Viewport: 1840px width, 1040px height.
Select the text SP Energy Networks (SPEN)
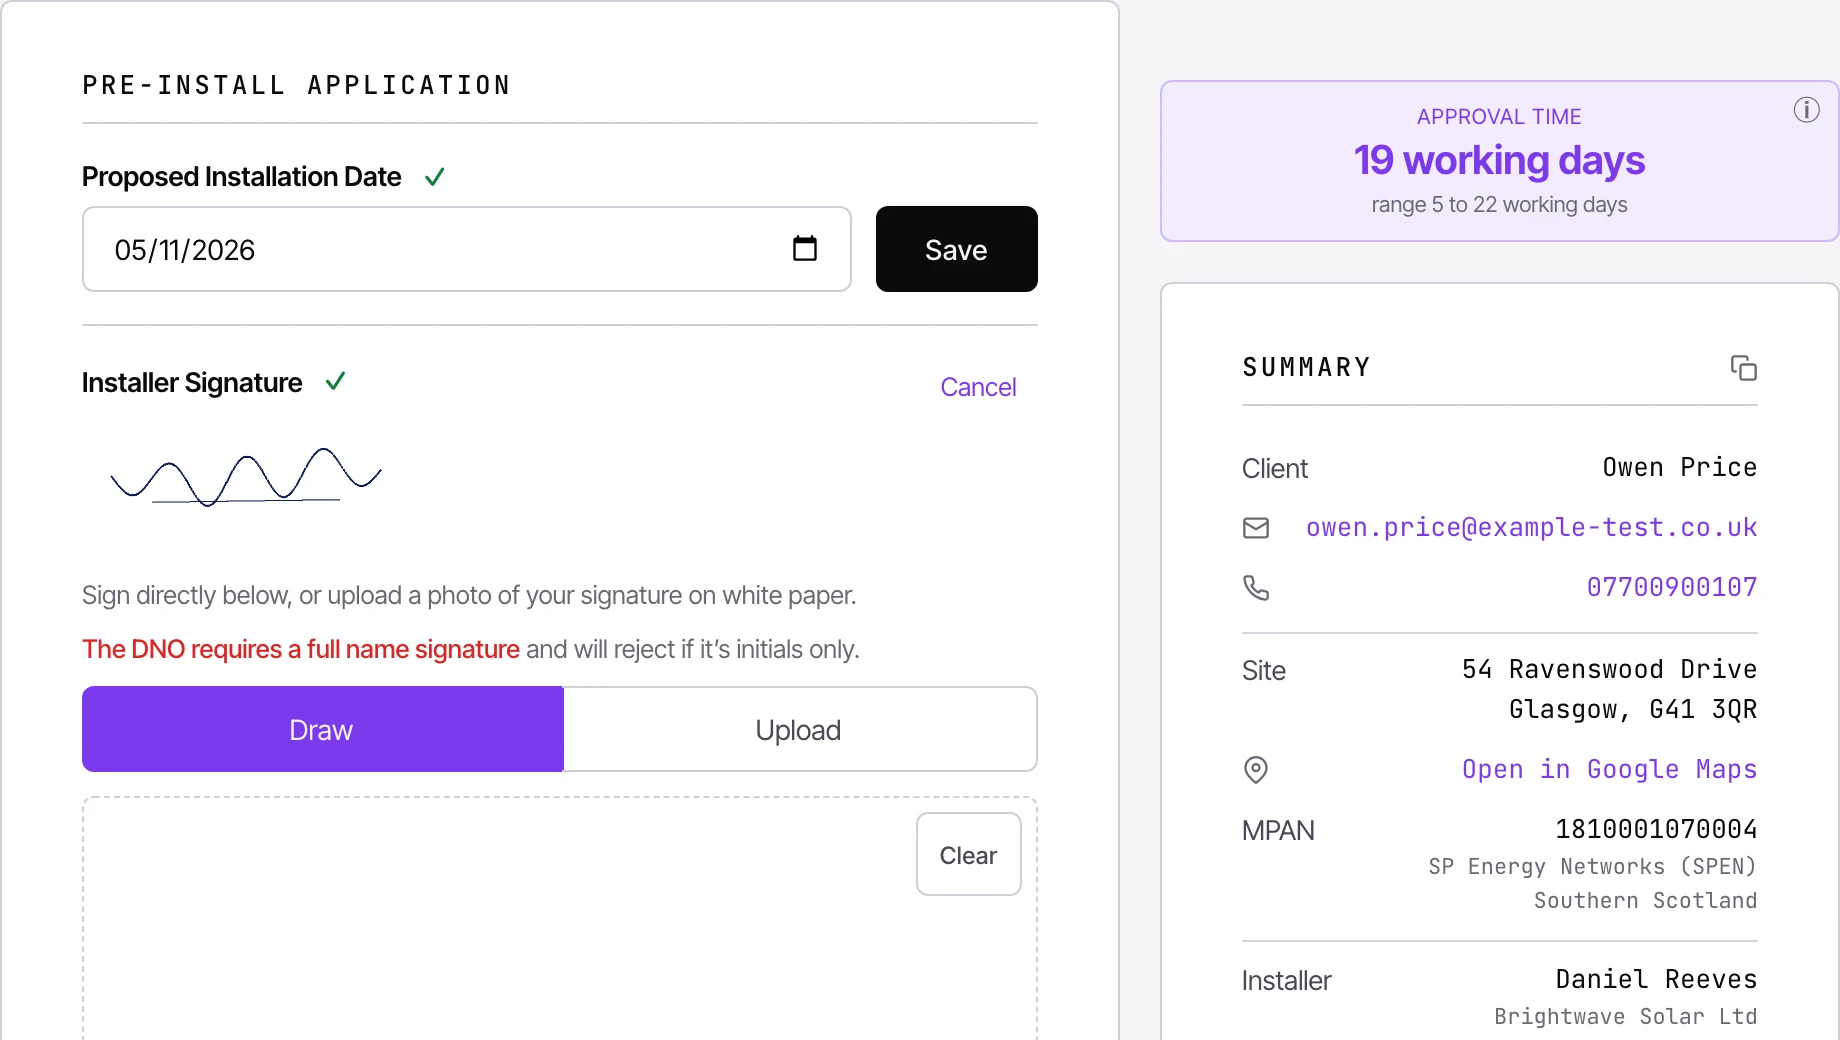[1592, 866]
